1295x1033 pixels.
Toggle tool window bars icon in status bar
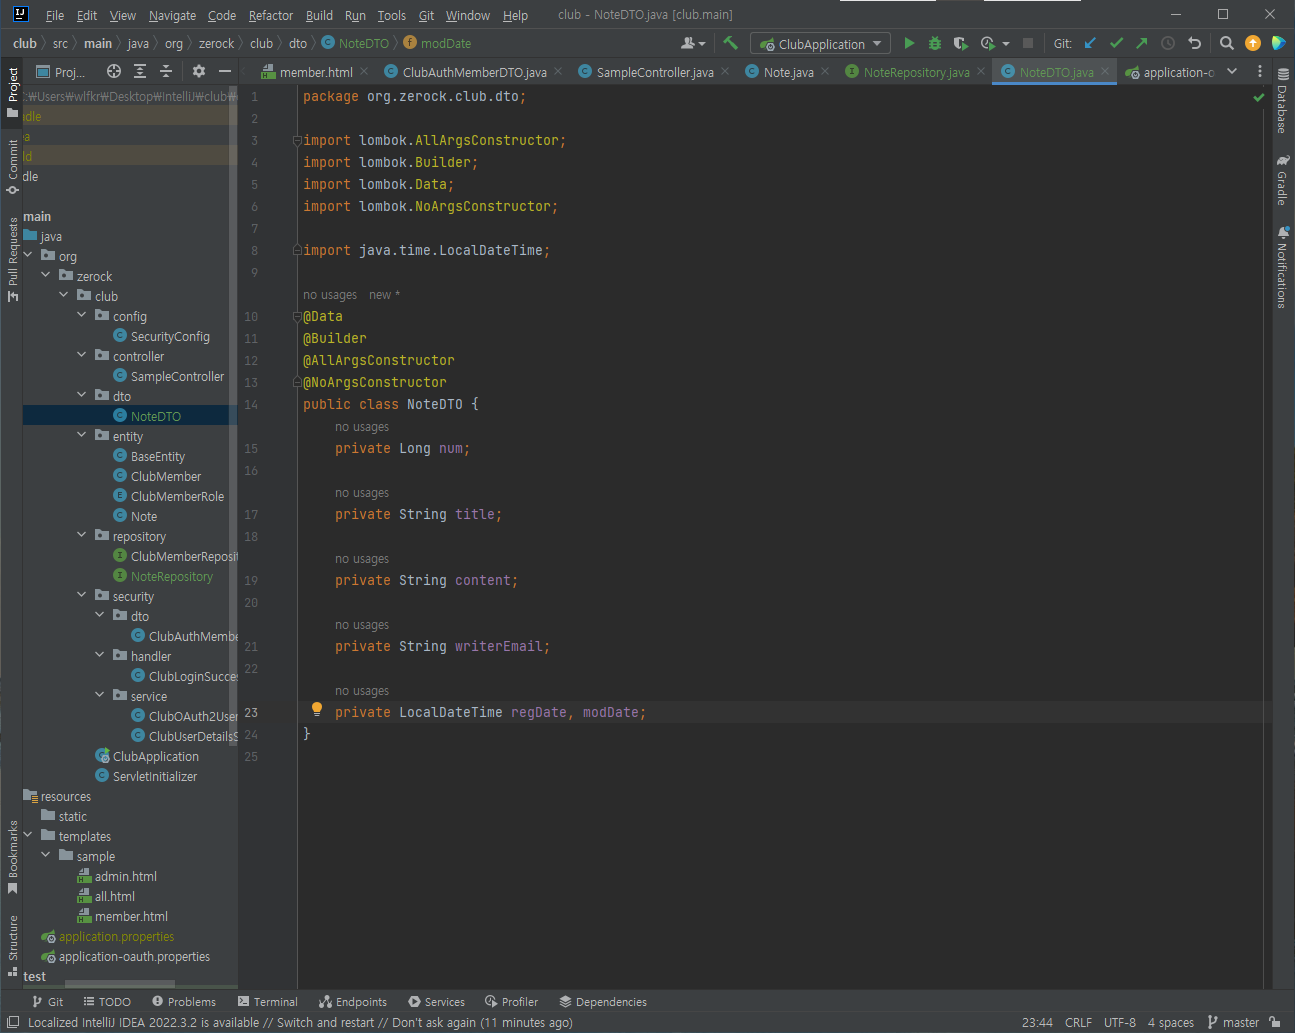click(13, 1022)
